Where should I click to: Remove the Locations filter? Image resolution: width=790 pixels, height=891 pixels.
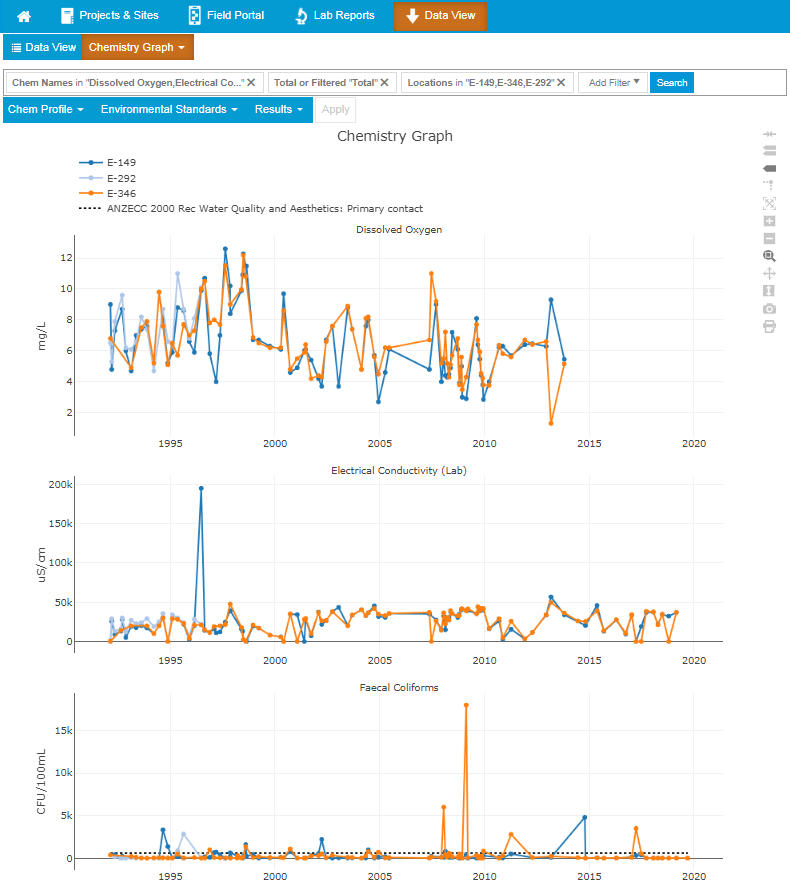click(x=561, y=83)
